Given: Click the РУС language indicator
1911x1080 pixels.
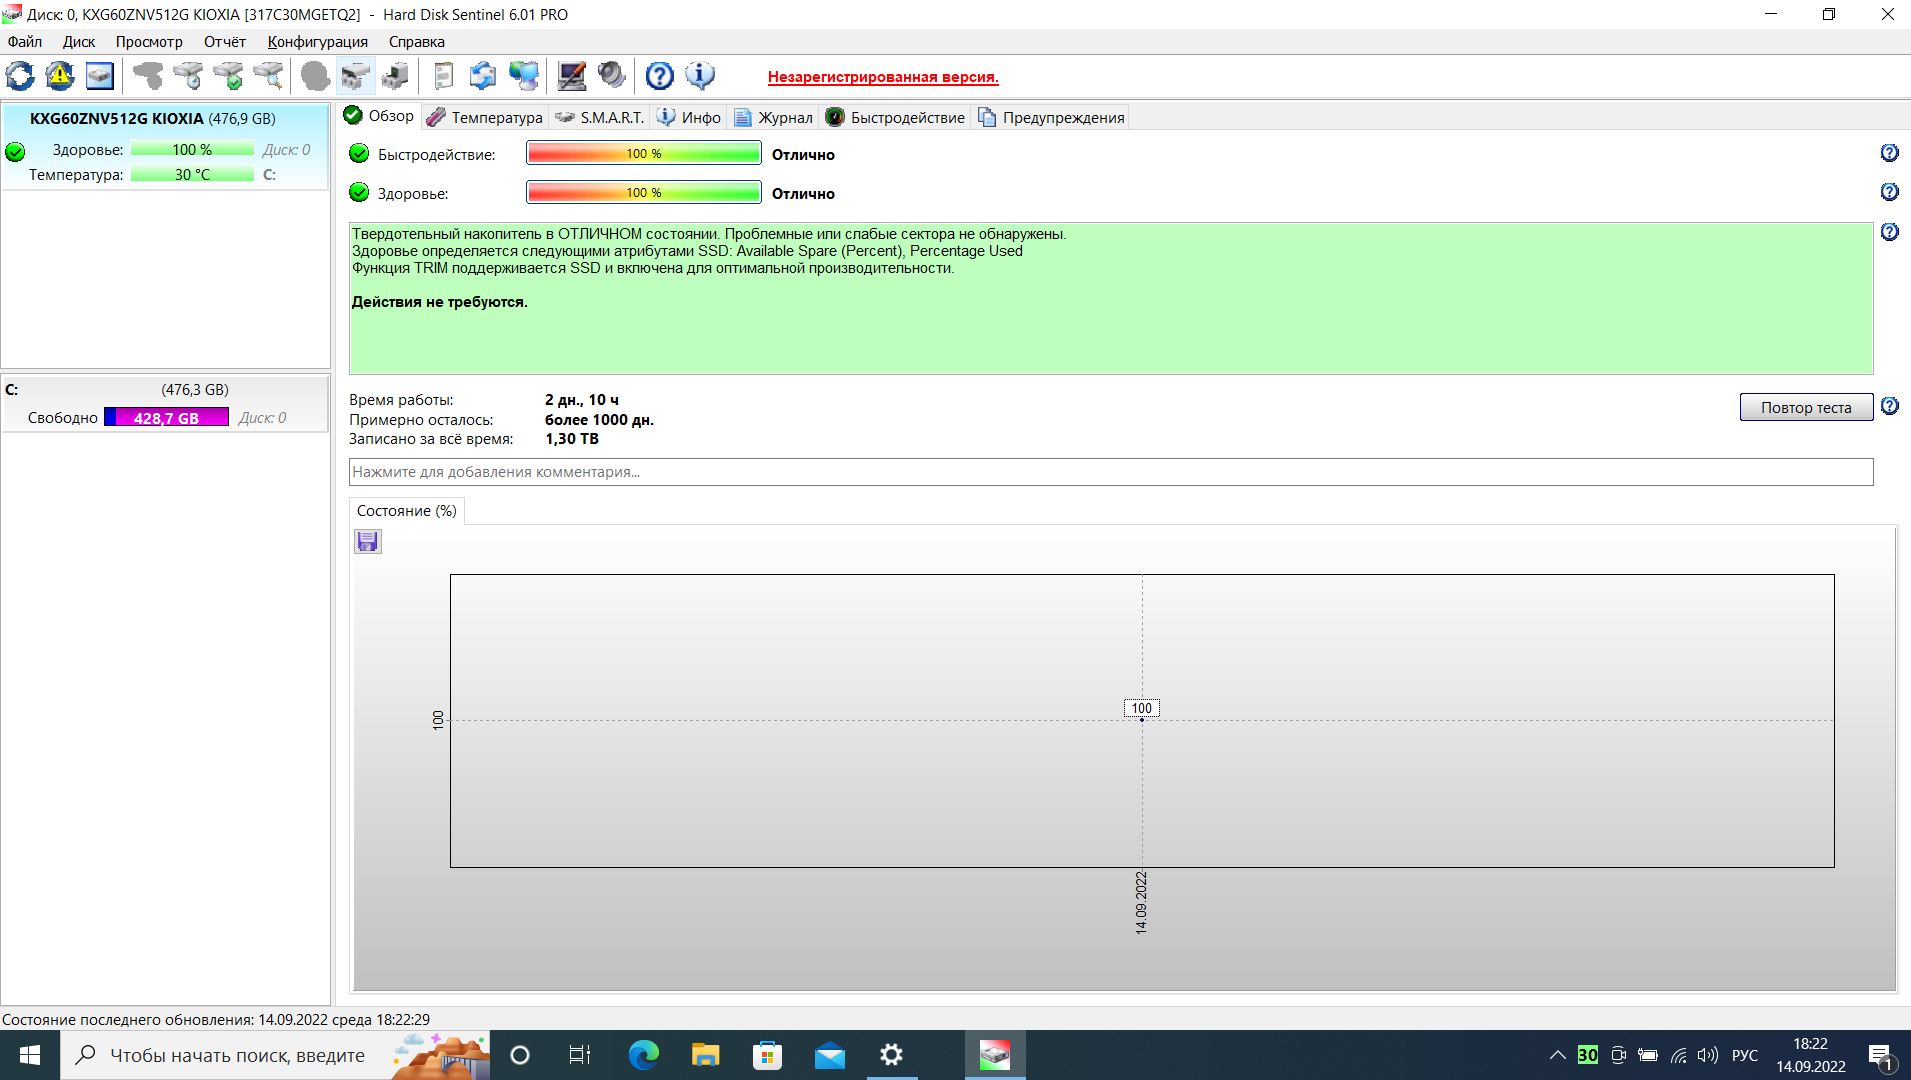Looking at the screenshot, I should coord(1744,1055).
